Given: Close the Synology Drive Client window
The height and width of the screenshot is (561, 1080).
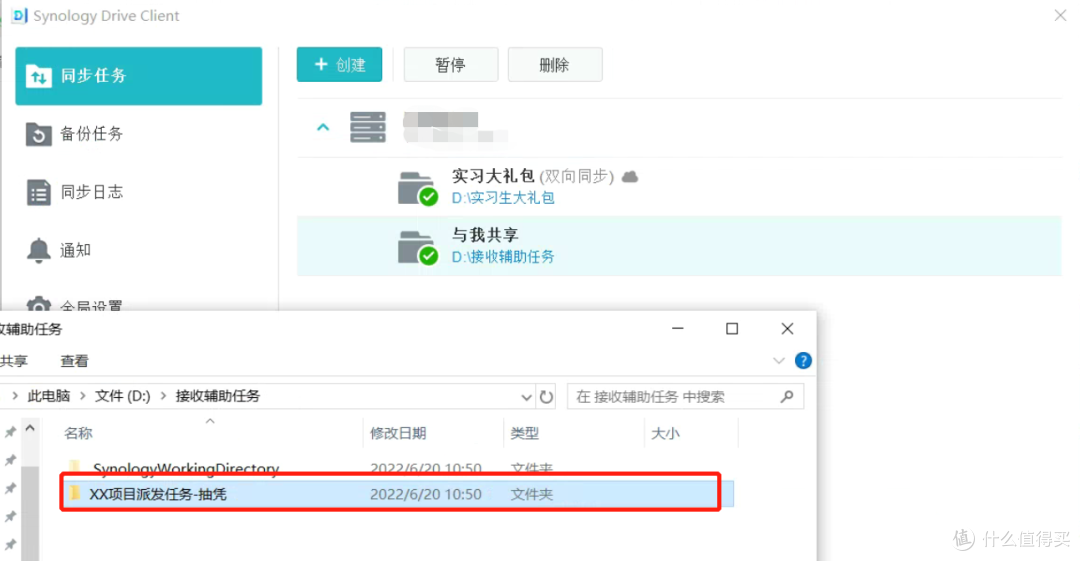Looking at the screenshot, I should coord(1060,15).
